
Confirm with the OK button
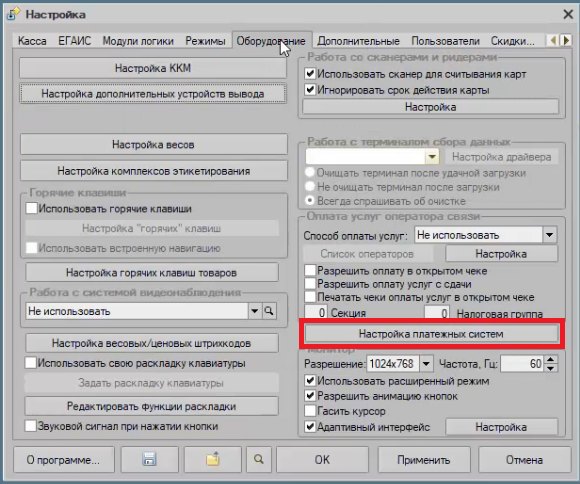(322, 460)
